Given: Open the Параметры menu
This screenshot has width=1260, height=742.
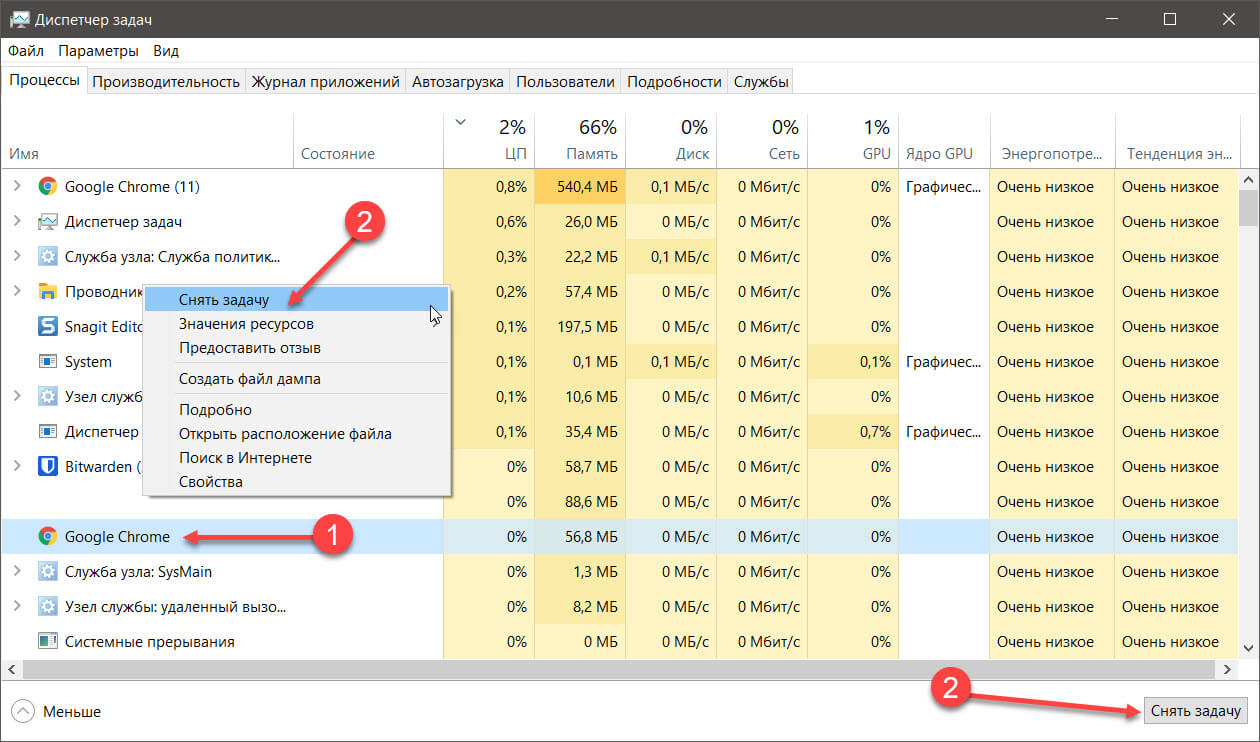Looking at the screenshot, I should [x=98, y=51].
